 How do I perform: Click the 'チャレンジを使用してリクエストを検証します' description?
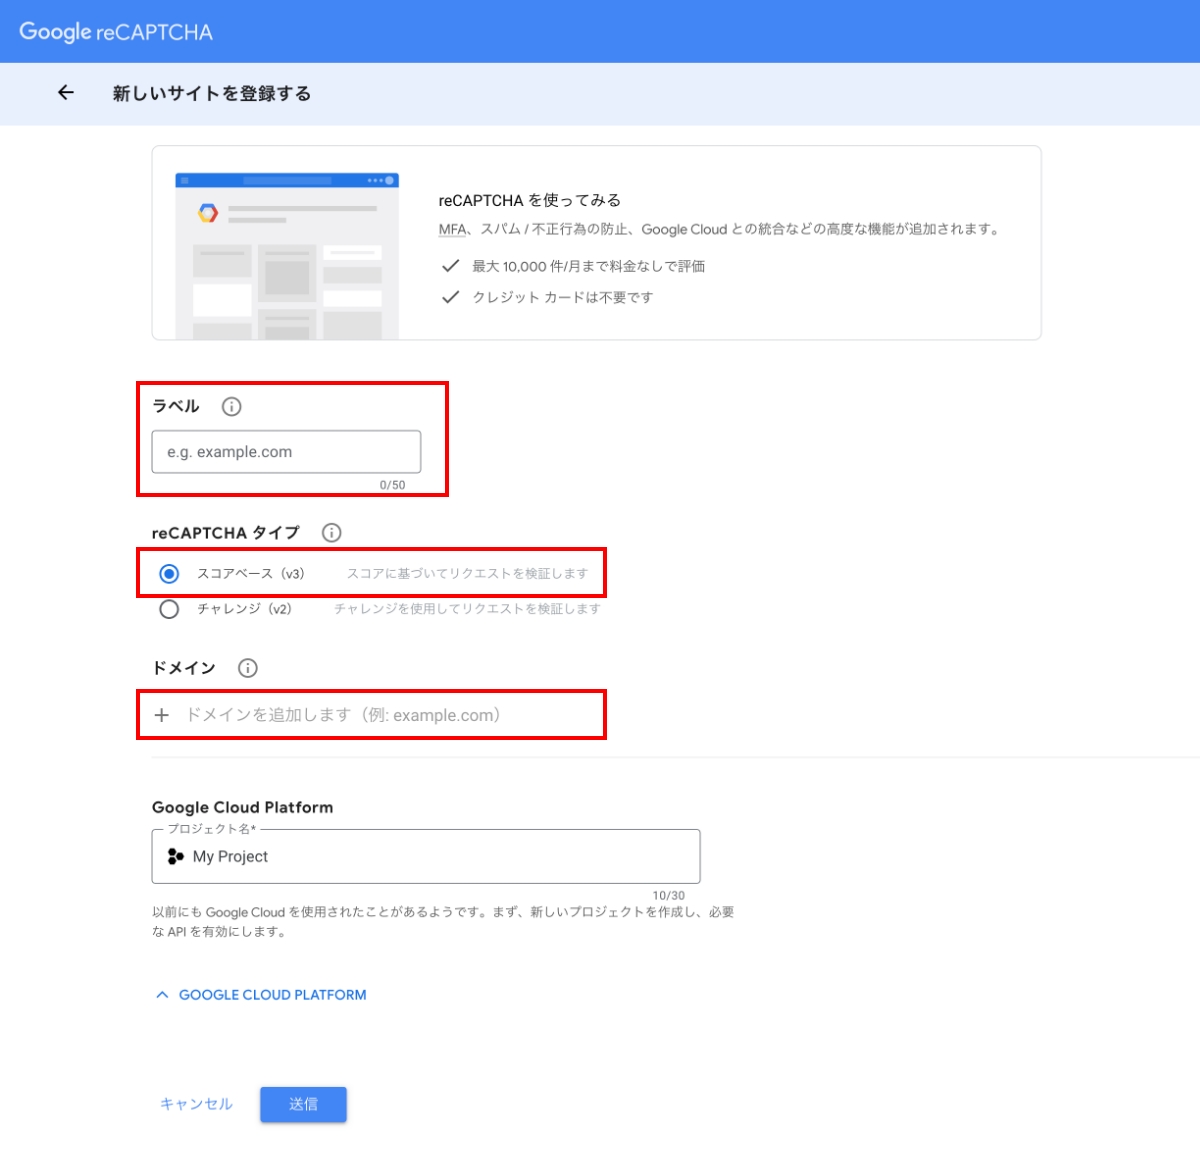pos(467,609)
